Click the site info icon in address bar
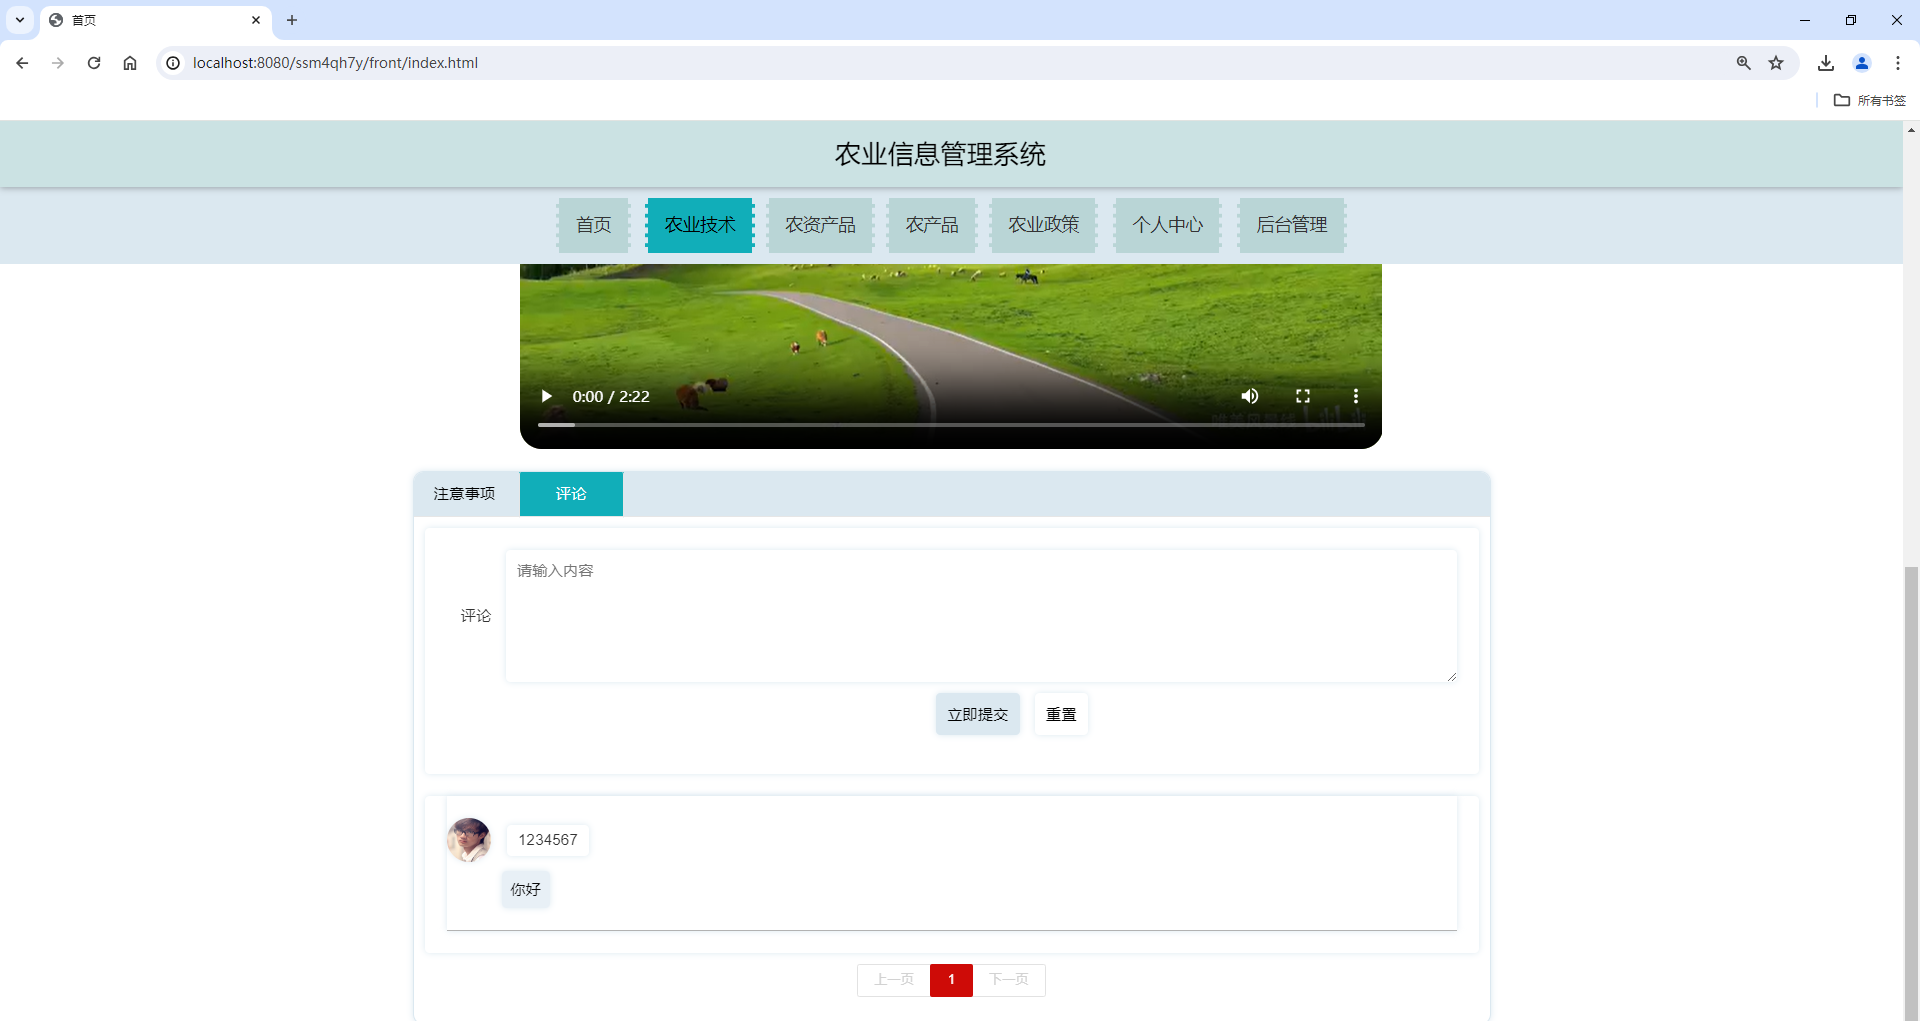 [x=173, y=62]
